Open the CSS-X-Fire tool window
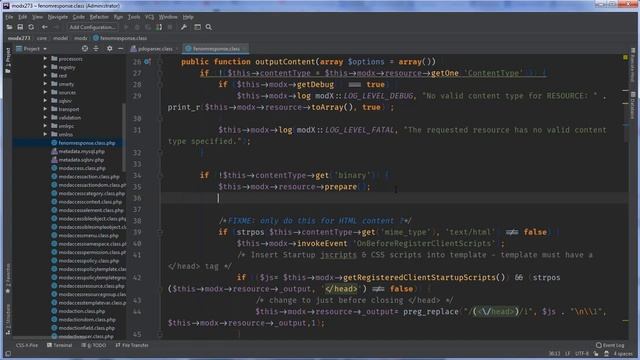640x360 pixels. click(27, 345)
